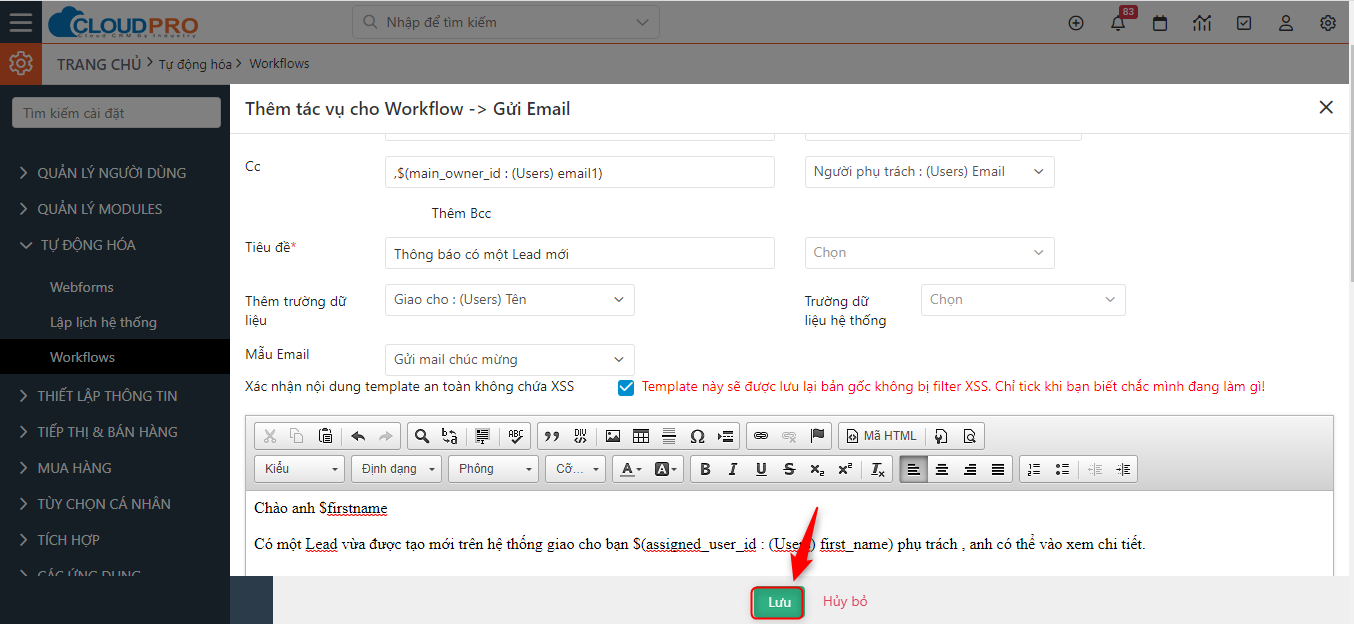Open the Thêm trường dữ liệu dropdown
This screenshot has width=1354, height=624.
point(509,300)
